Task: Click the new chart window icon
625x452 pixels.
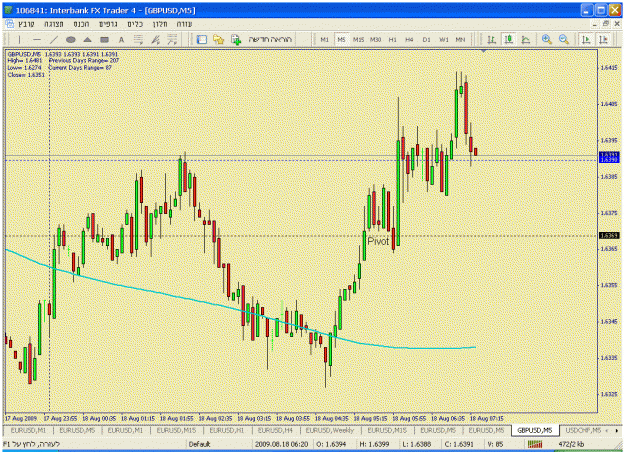Action: pos(202,39)
